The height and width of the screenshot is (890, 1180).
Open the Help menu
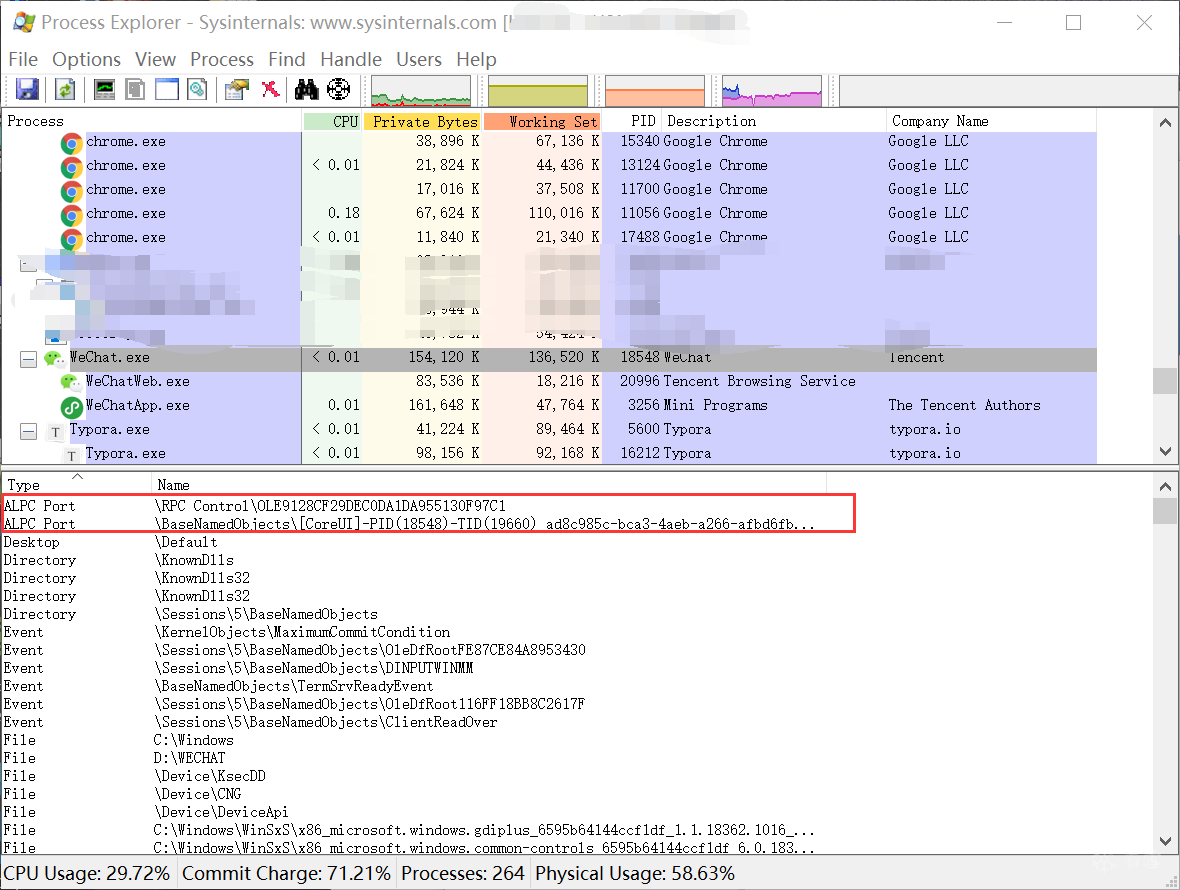coord(476,59)
